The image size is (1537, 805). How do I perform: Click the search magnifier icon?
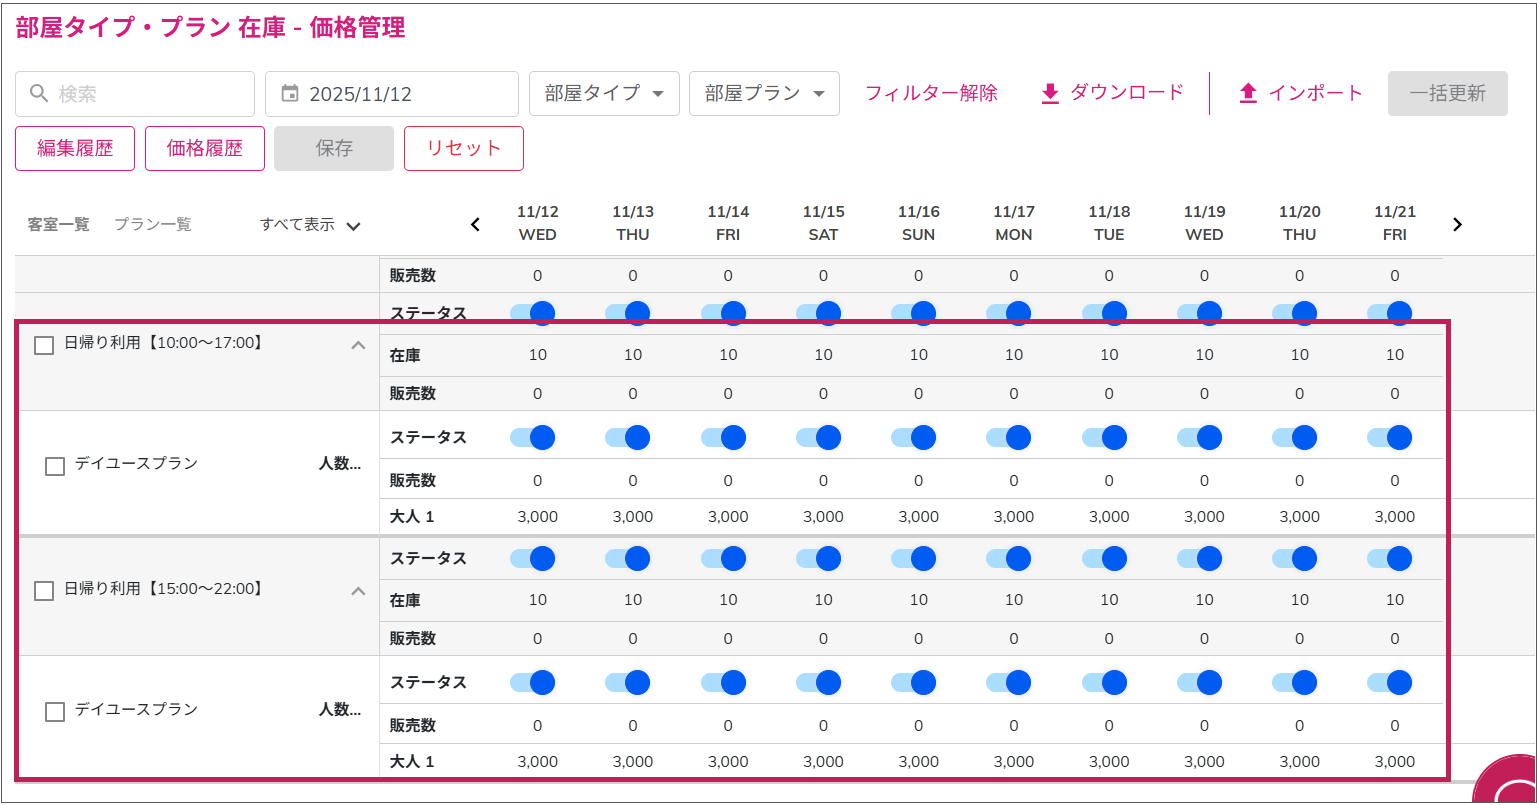pyautogui.click(x=39, y=94)
